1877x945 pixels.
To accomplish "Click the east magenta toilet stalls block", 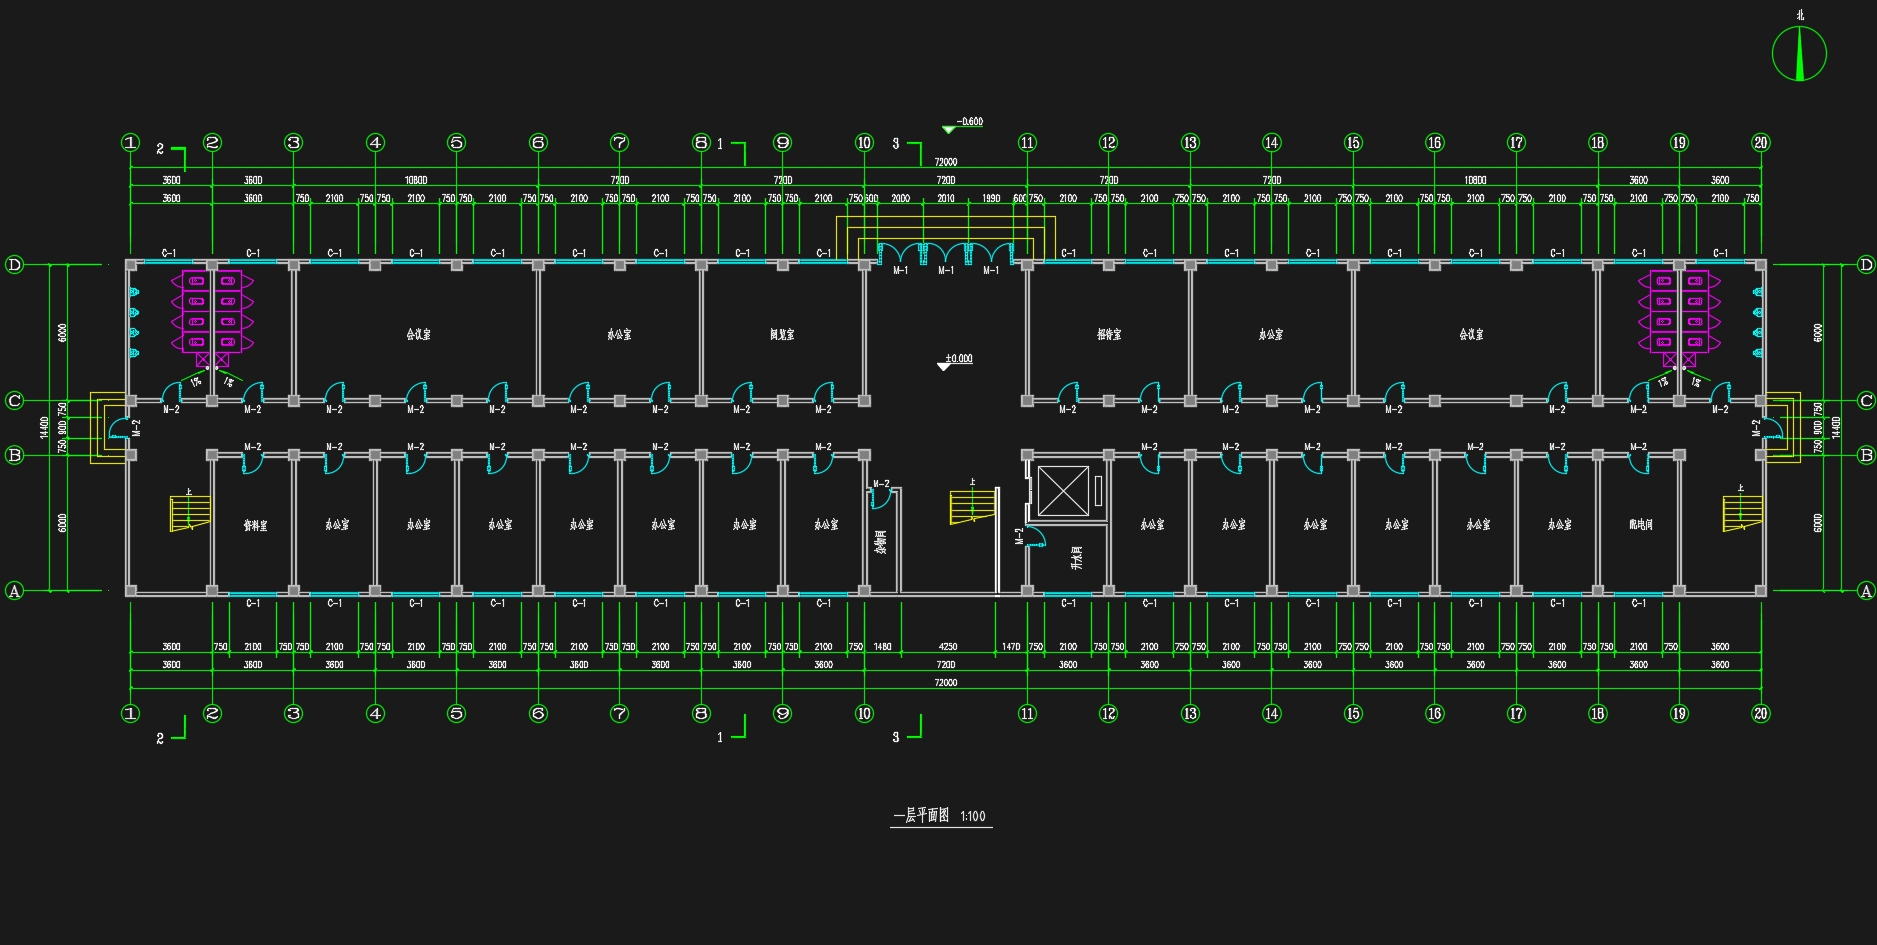I will click(1679, 319).
